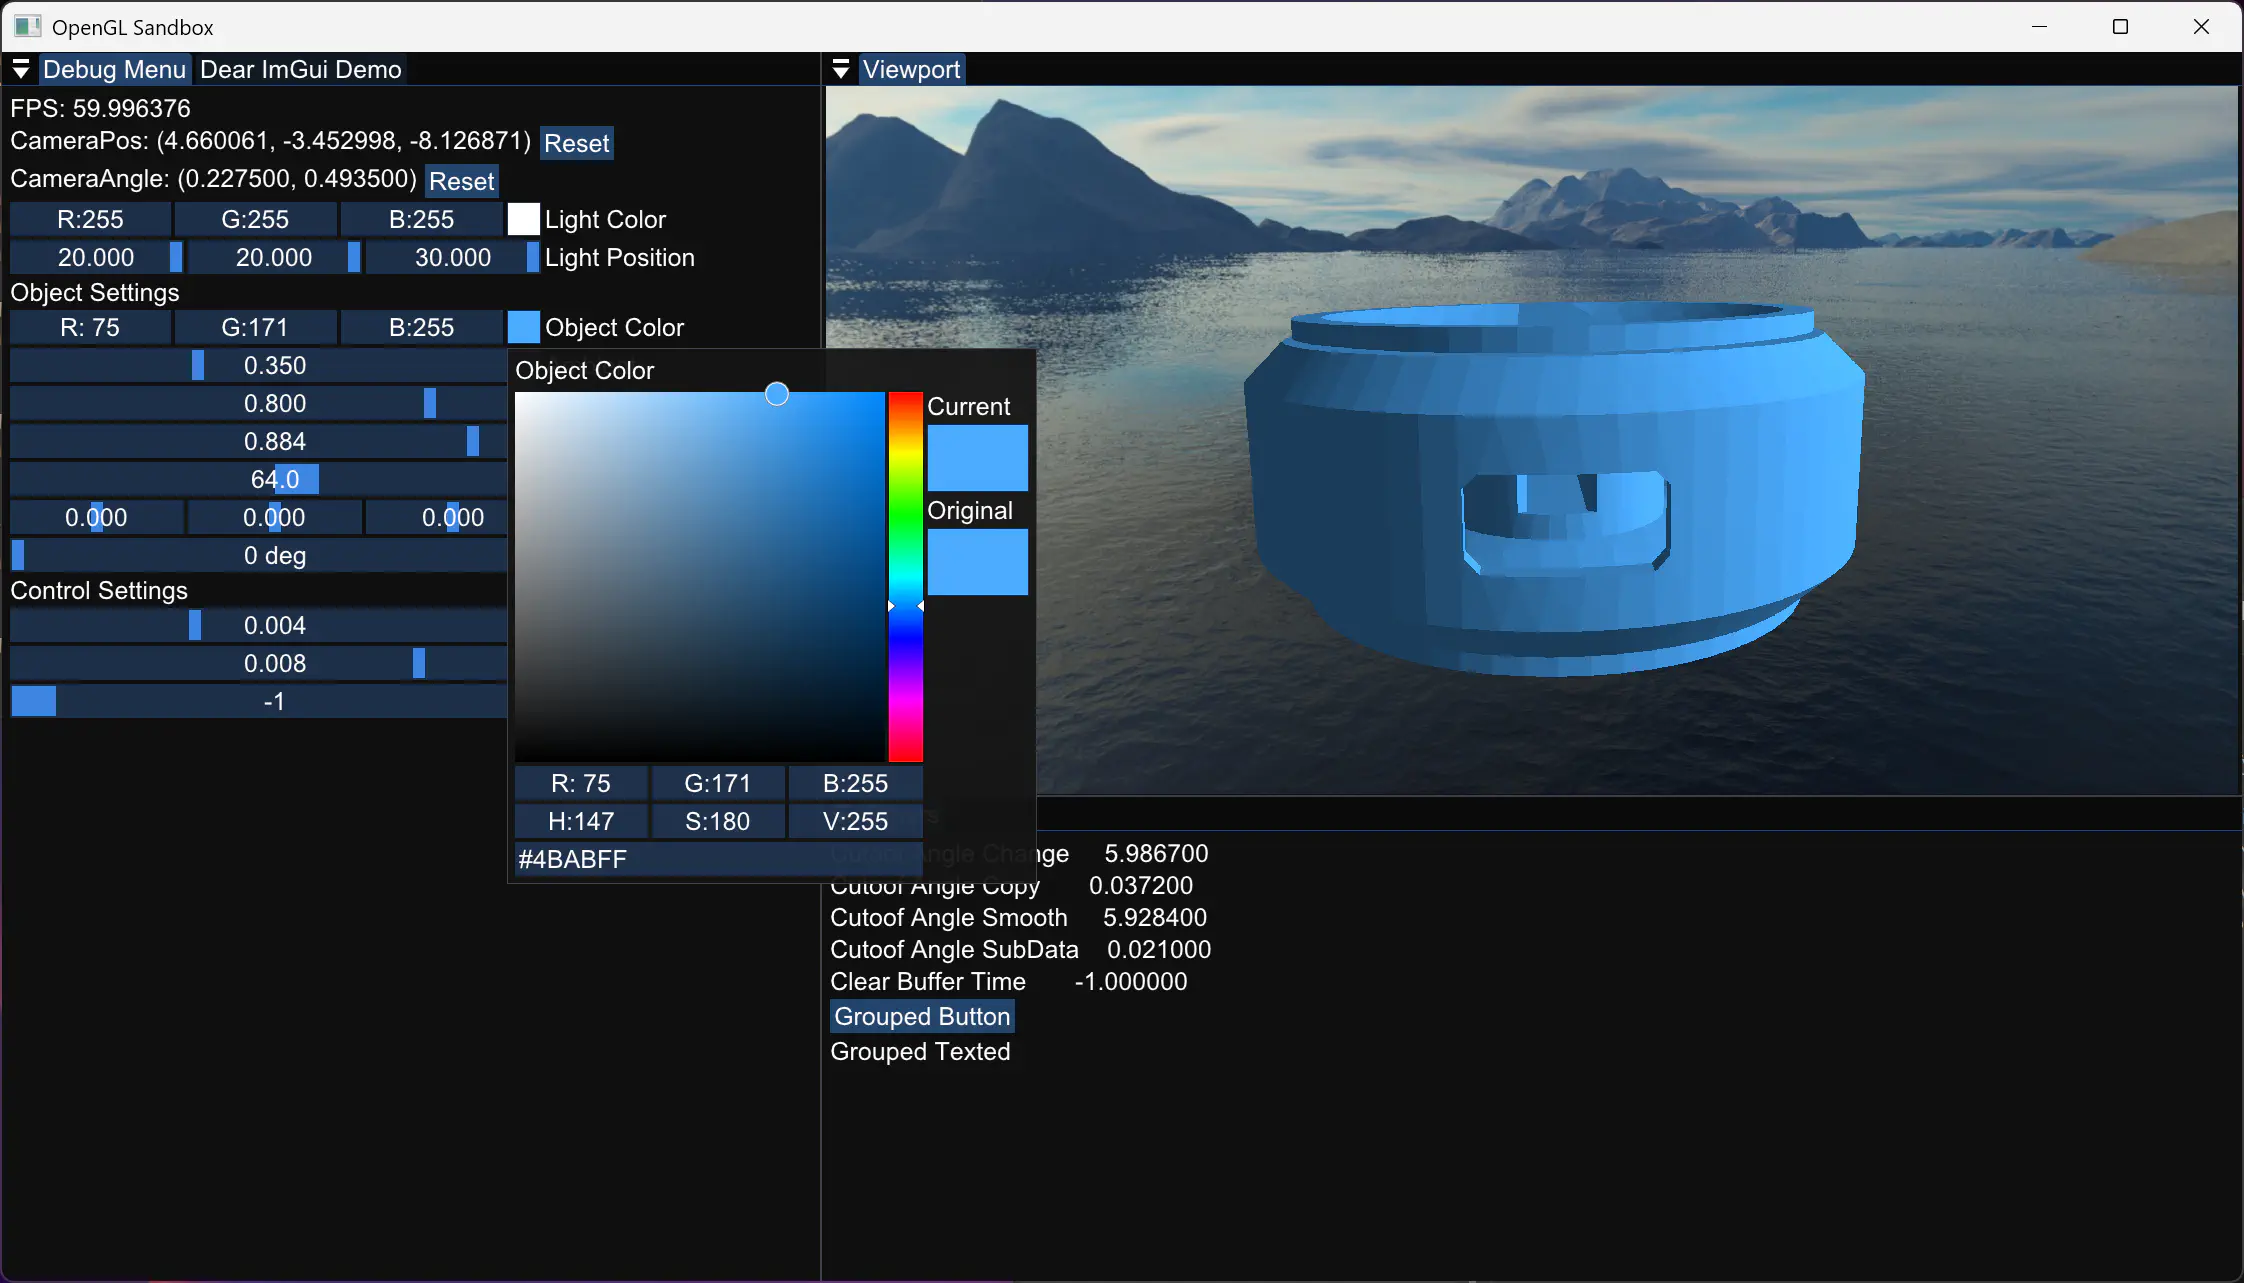
Task: Click the saturation-value color square
Action: tap(700, 576)
